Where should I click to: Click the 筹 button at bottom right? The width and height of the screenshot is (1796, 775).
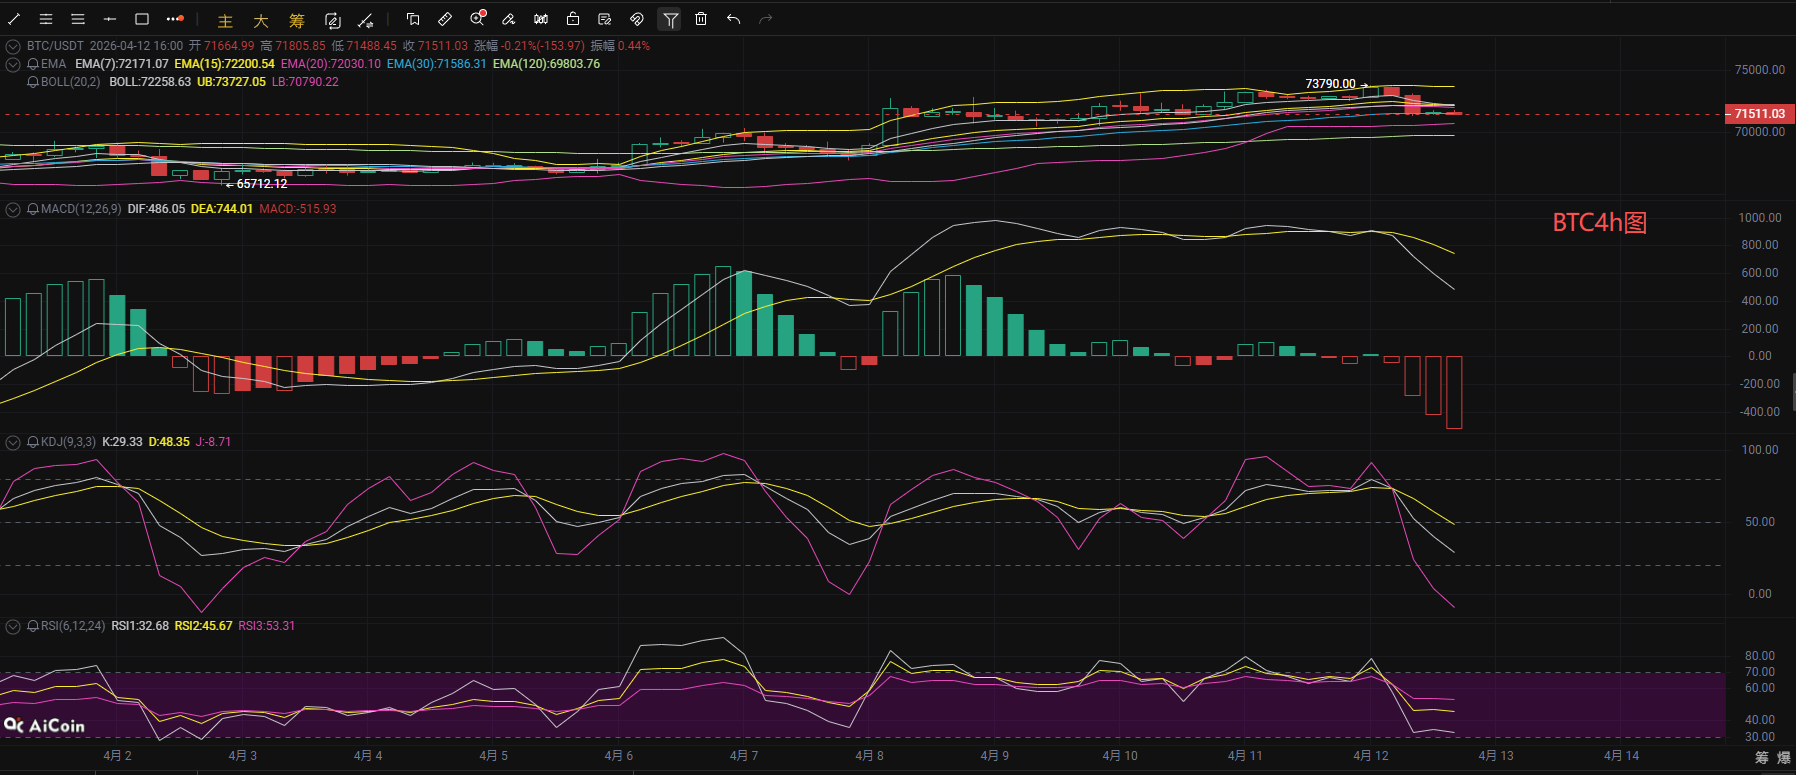(1762, 758)
